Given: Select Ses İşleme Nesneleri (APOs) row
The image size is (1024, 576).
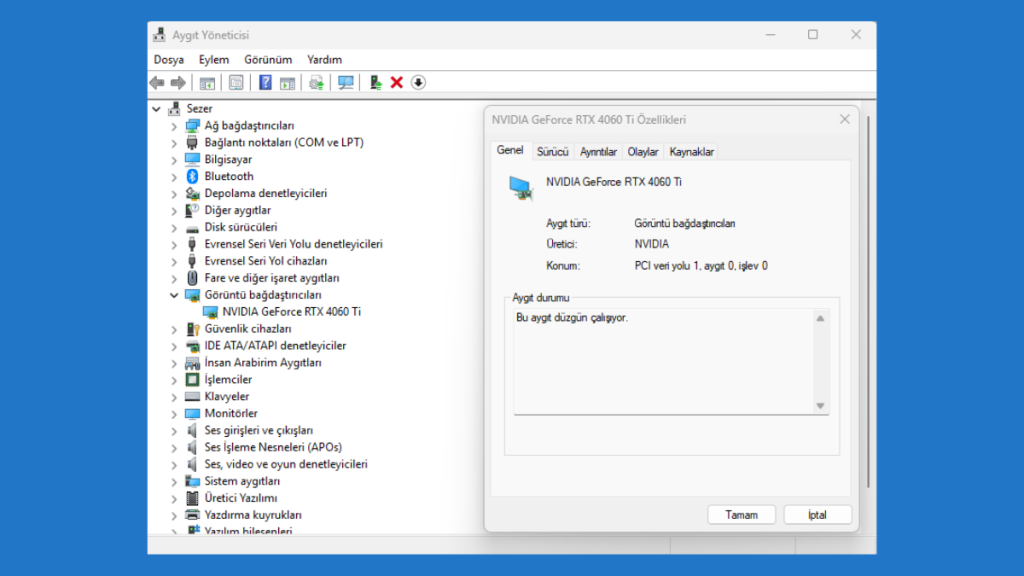Looking at the screenshot, I should [273, 447].
